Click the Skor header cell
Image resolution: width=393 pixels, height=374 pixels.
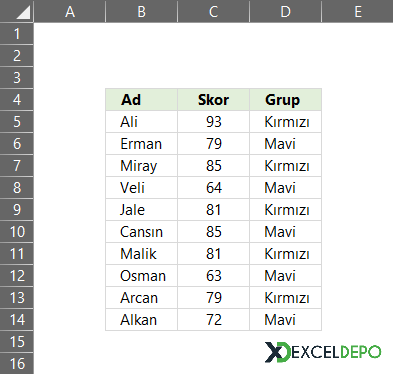coord(214,100)
